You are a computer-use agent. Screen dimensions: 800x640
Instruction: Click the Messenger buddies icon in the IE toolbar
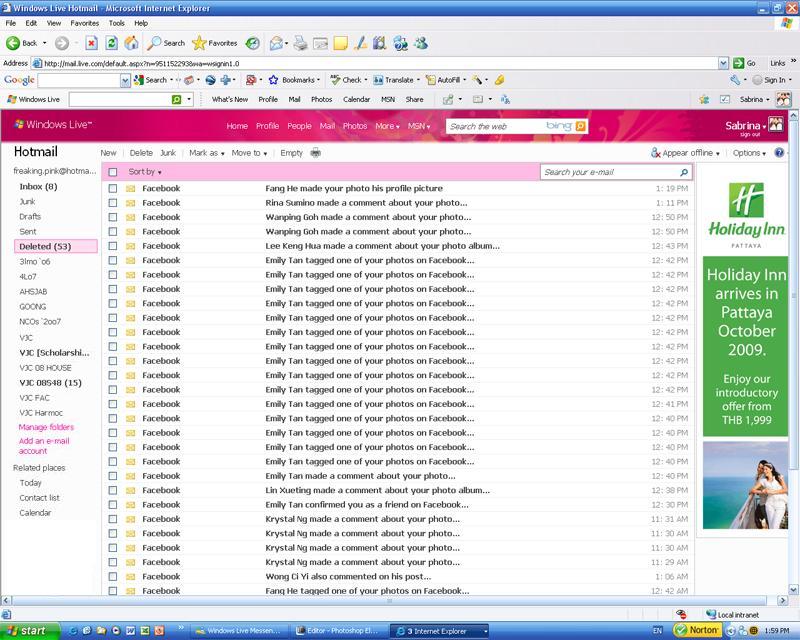[x=421, y=43]
